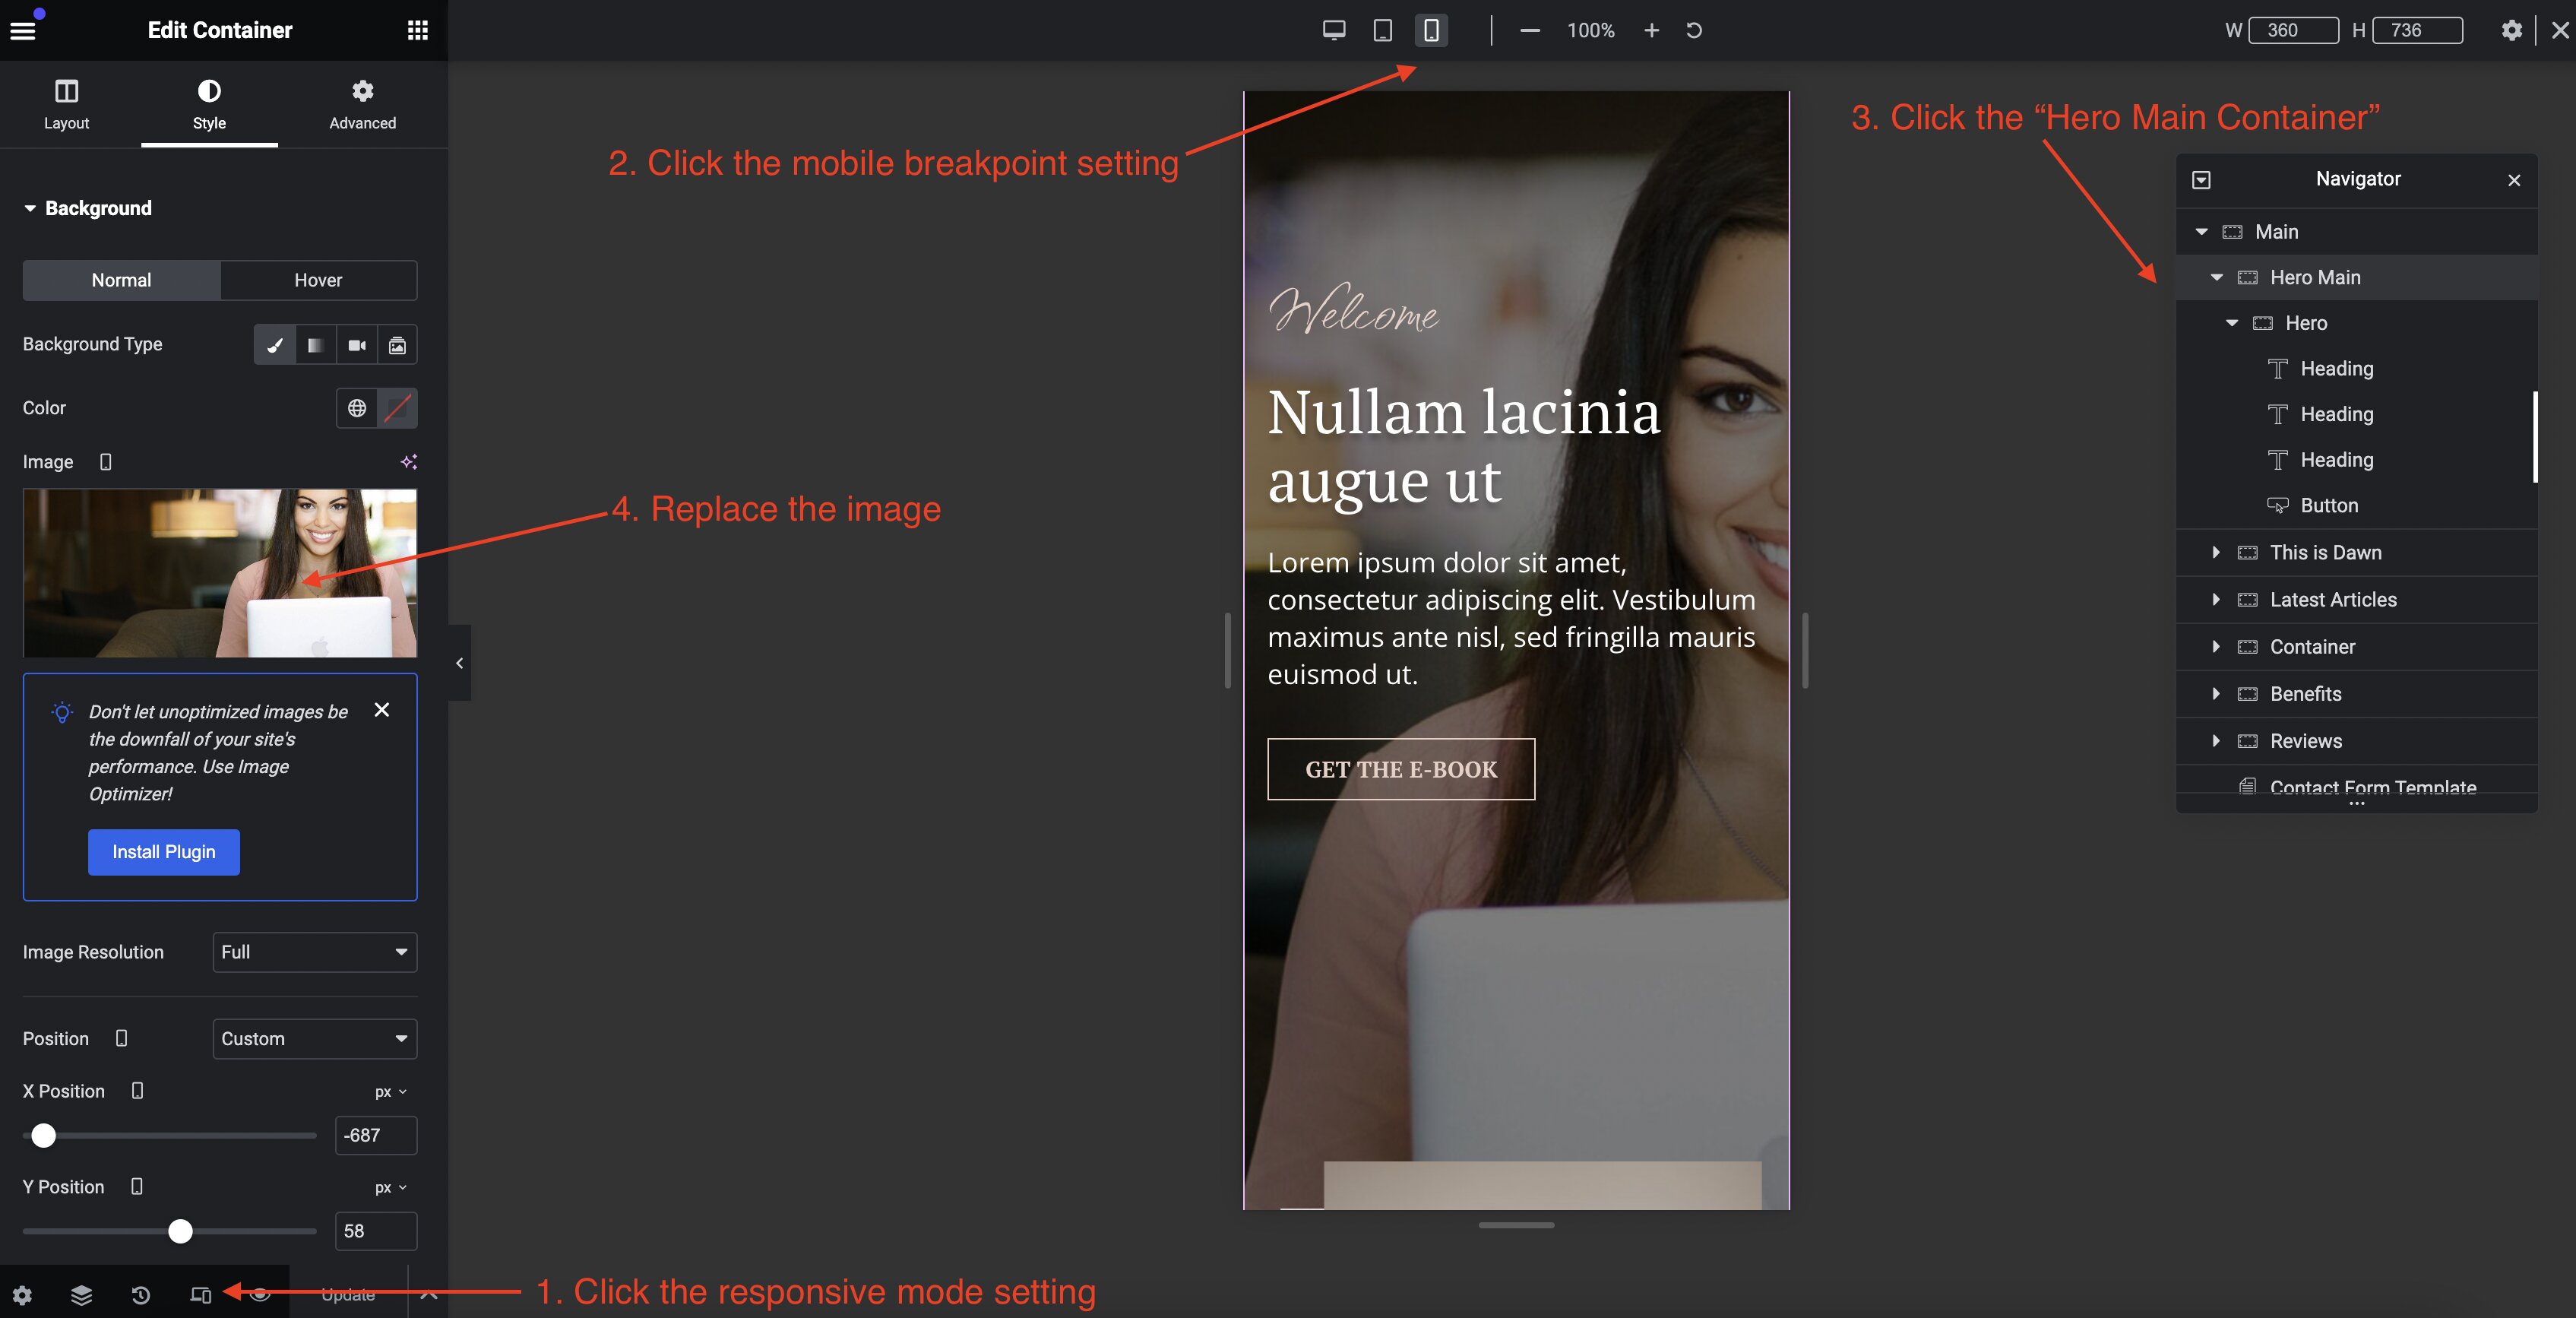Switch background color to a Global color
The height and width of the screenshot is (1318, 2576).
click(357, 408)
